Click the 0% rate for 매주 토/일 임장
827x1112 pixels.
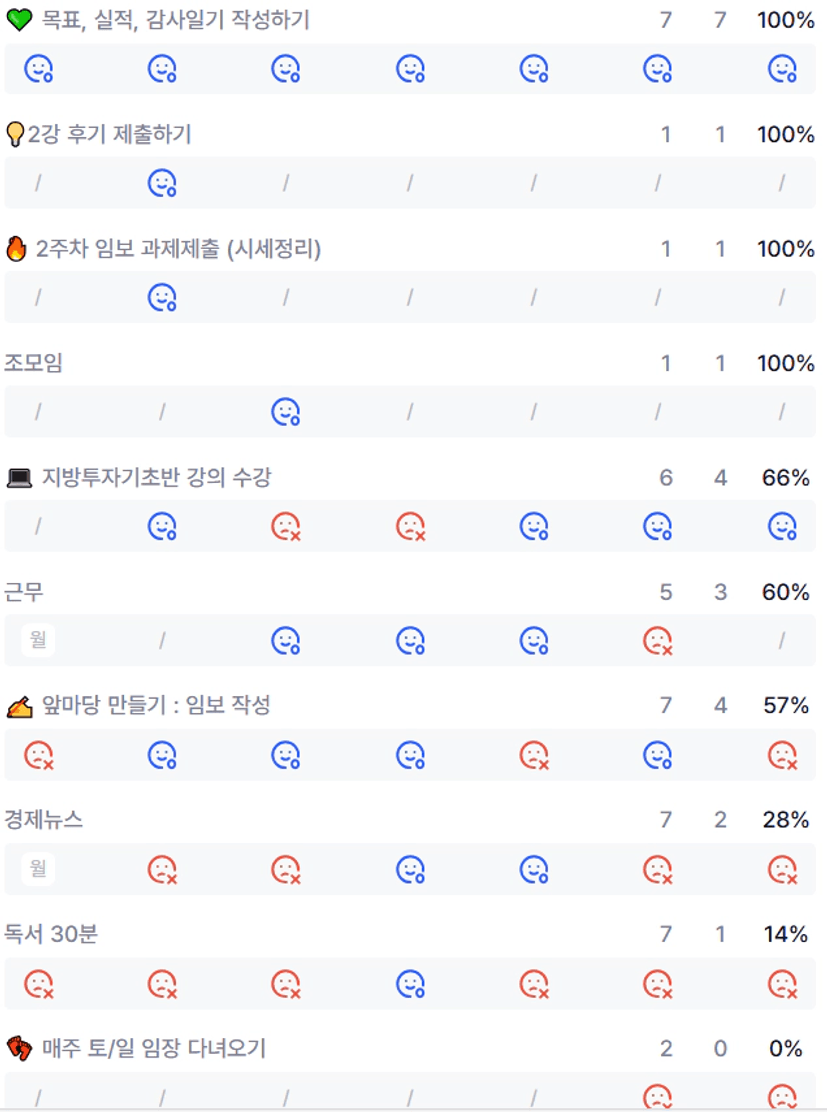[786, 1049]
